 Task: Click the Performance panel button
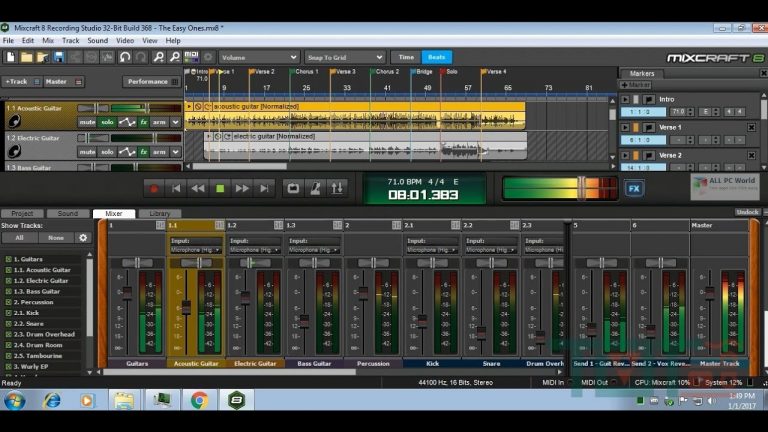tap(151, 82)
